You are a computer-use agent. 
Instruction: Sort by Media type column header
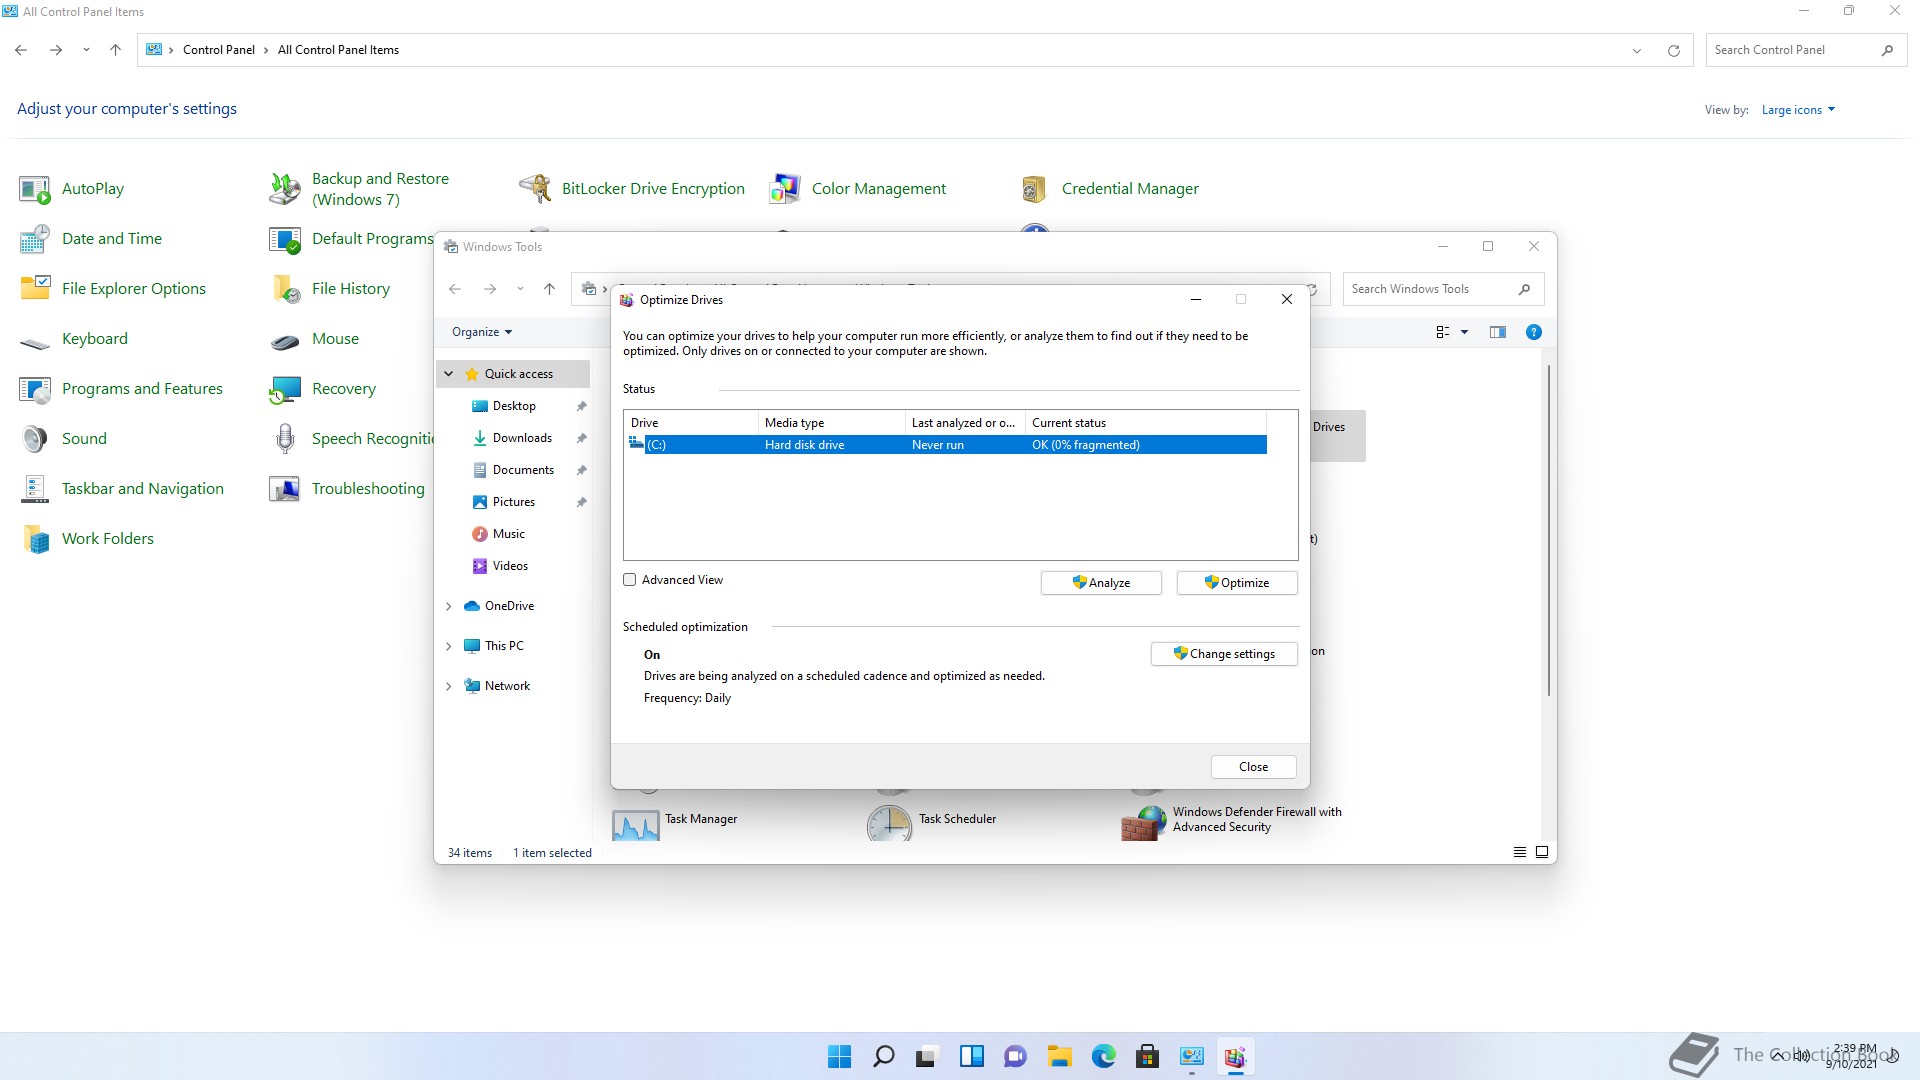(x=831, y=423)
